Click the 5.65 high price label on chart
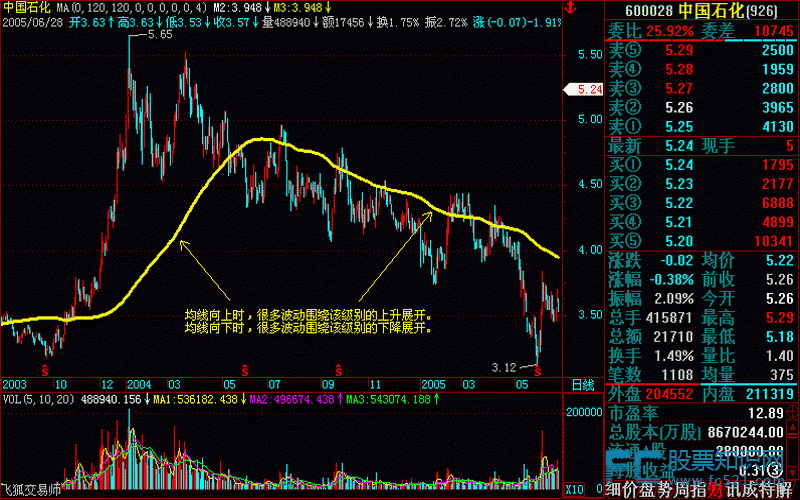This screenshot has height=500, width=800. pos(160,35)
